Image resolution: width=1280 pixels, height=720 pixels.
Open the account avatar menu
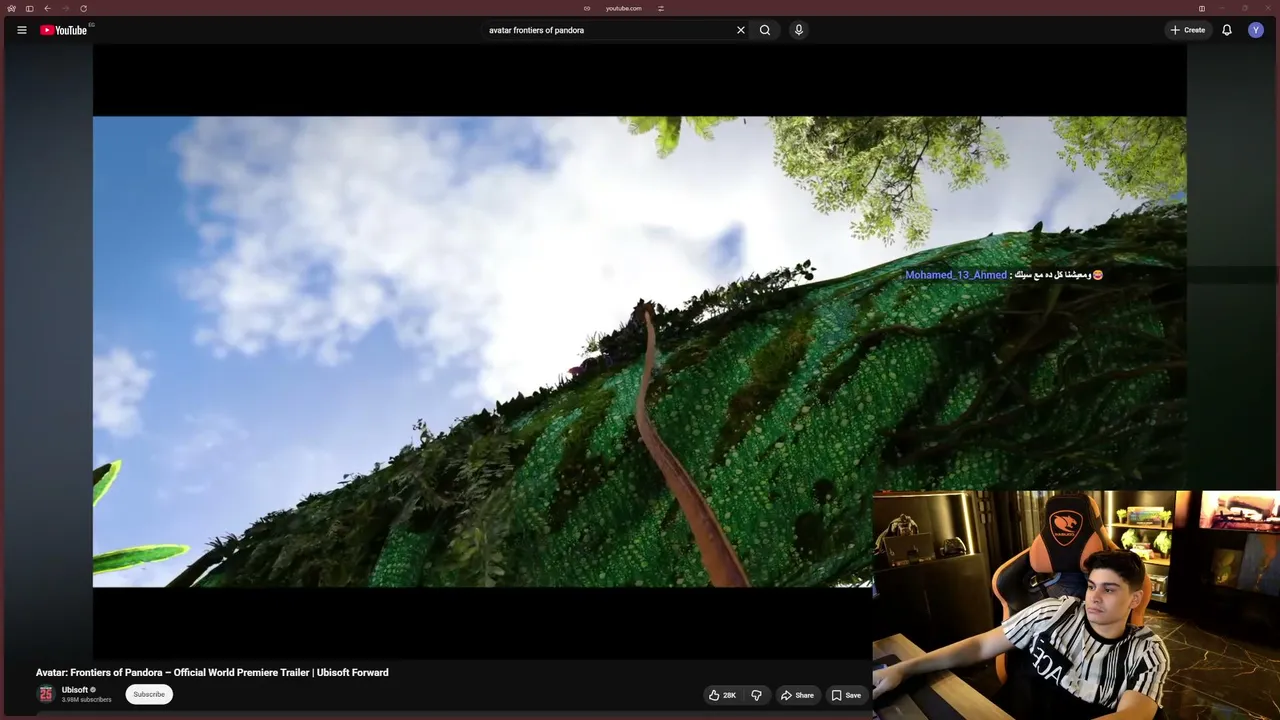1256,30
